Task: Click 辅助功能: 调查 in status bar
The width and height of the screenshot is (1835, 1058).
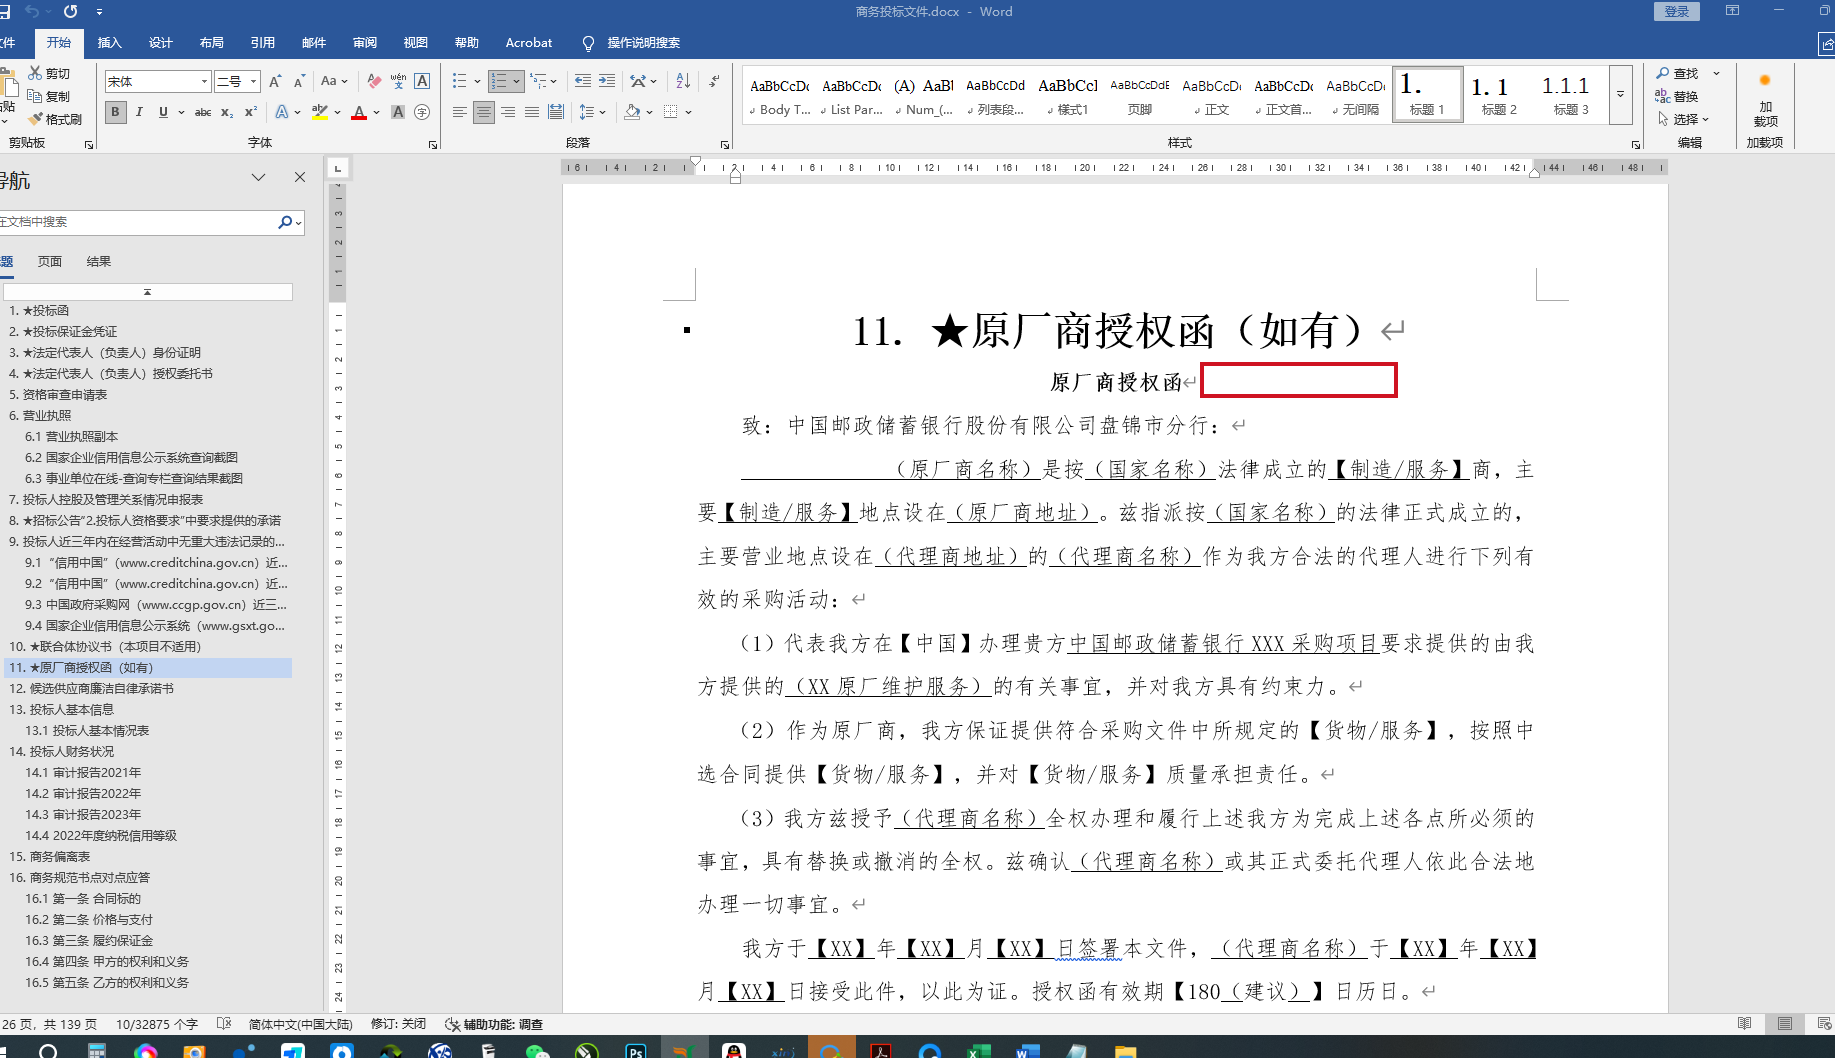Action: click(495, 1024)
